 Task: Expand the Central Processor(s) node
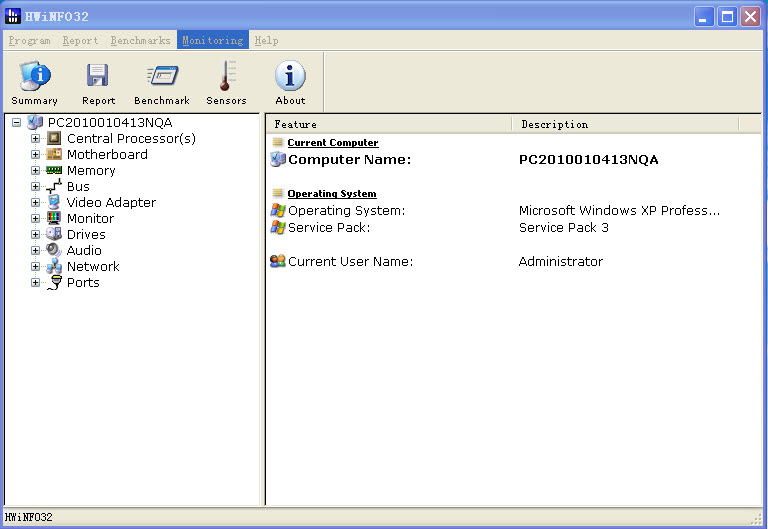pos(36,139)
